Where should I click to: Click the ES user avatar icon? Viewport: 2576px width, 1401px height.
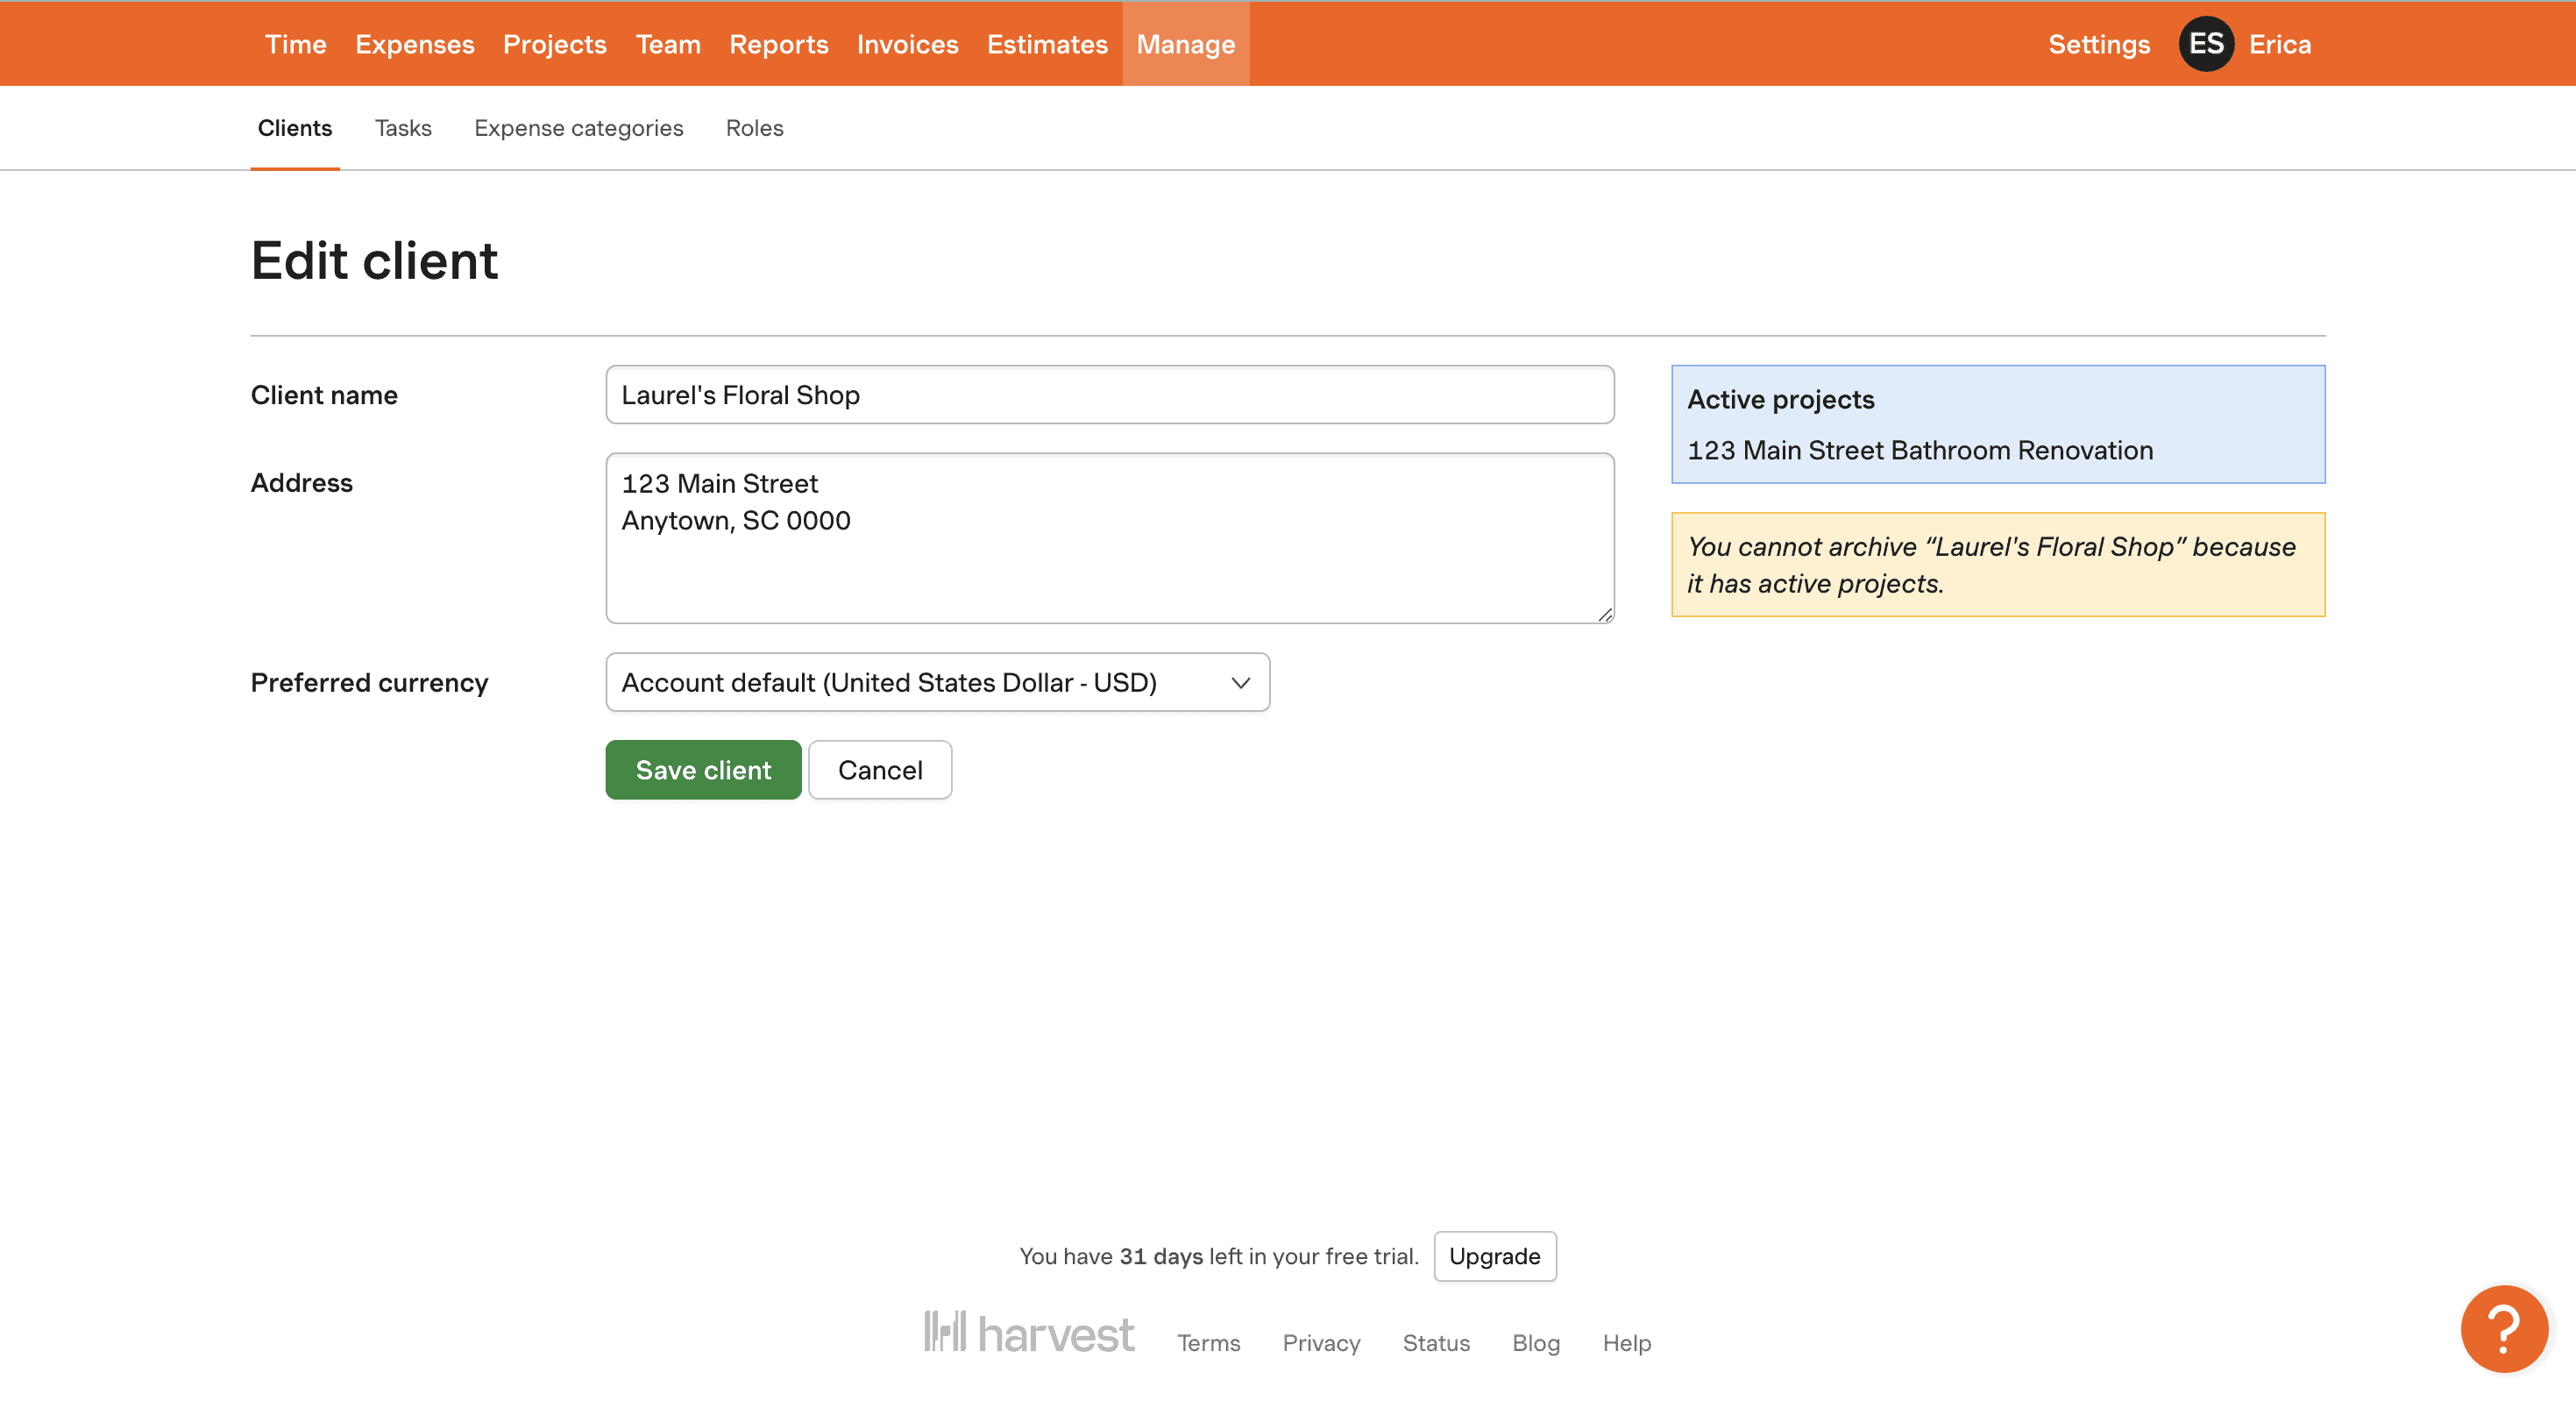point(2206,44)
